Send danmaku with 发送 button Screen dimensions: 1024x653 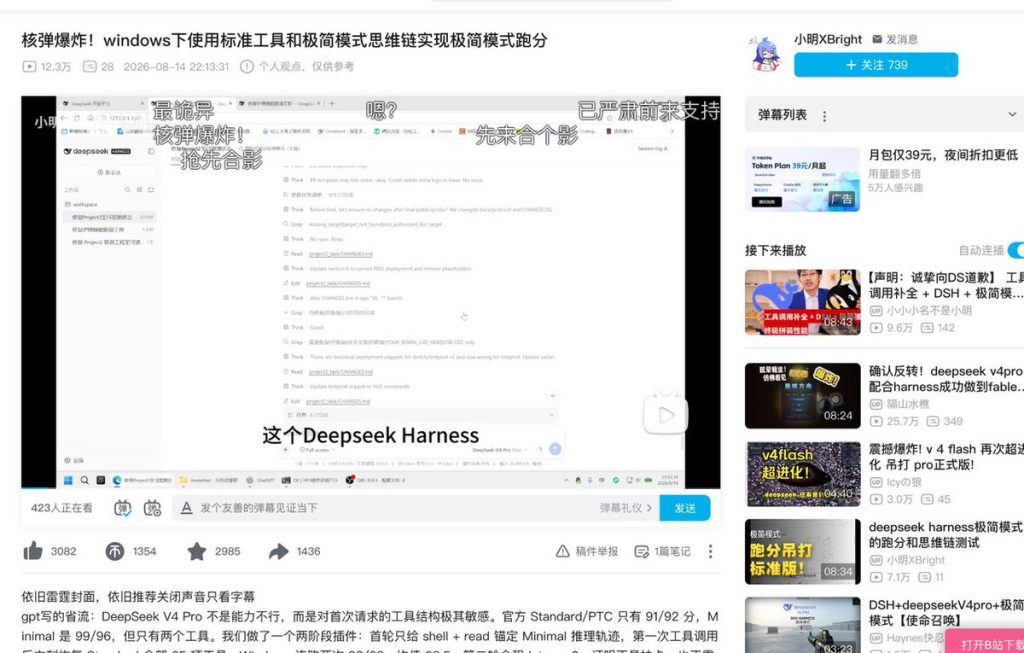[x=684, y=508]
